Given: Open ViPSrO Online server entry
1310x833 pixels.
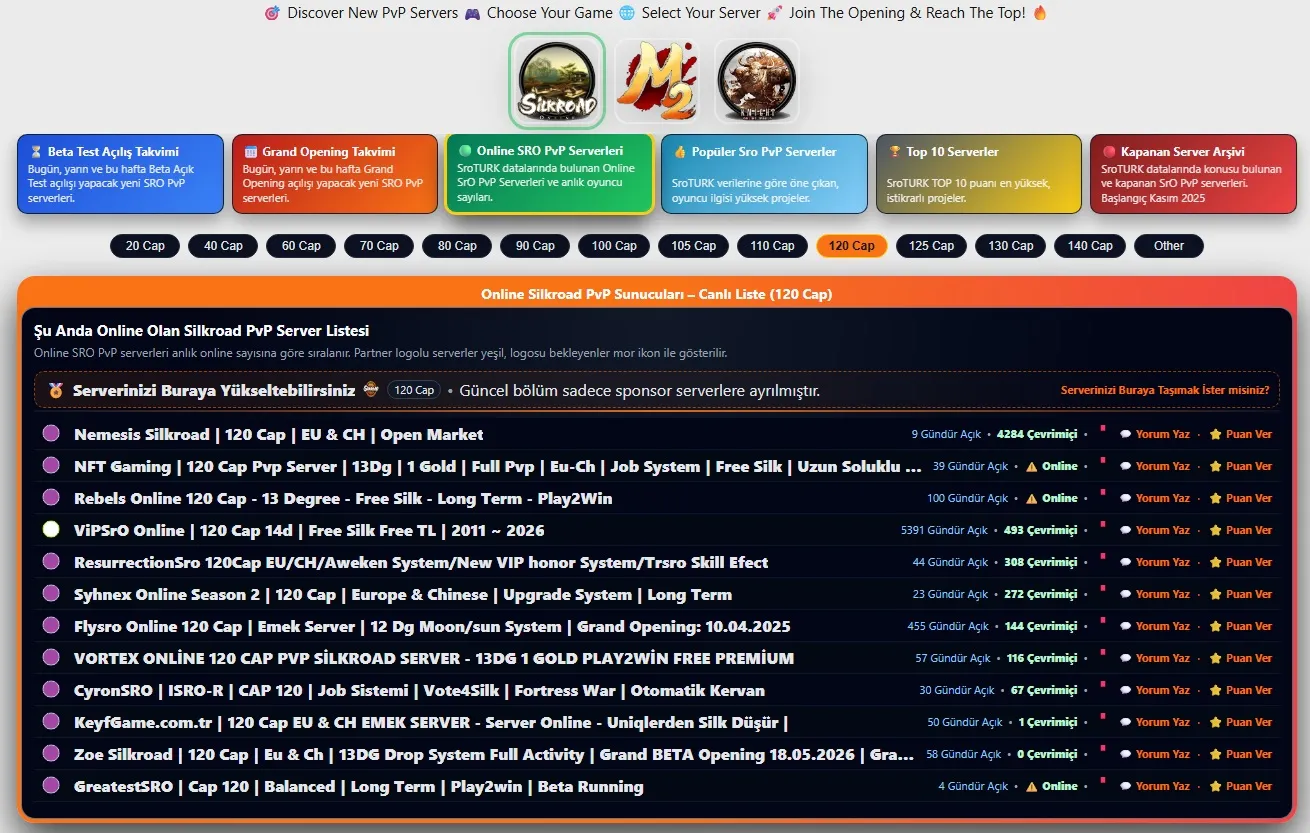Looking at the screenshot, I should (x=309, y=530).
